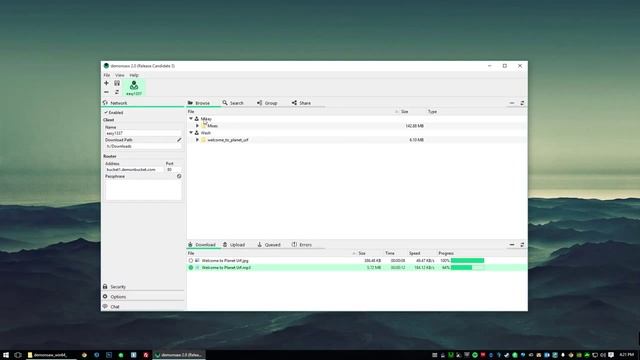Click the demonsaw window title icon

pos(106,66)
